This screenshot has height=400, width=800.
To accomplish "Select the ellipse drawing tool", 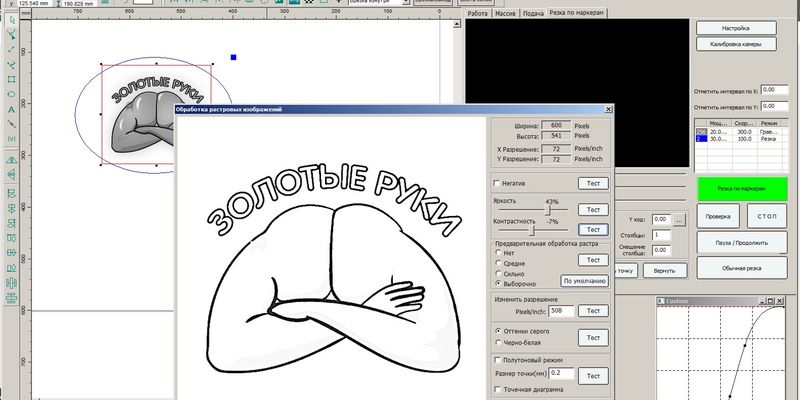I will click(x=11, y=94).
